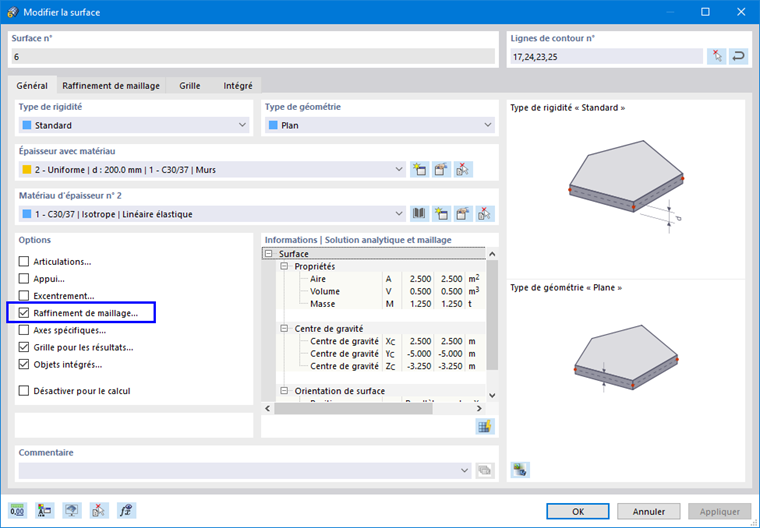Click the pick boundary lines icon
This screenshot has height=528, width=760.
click(716, 57)
